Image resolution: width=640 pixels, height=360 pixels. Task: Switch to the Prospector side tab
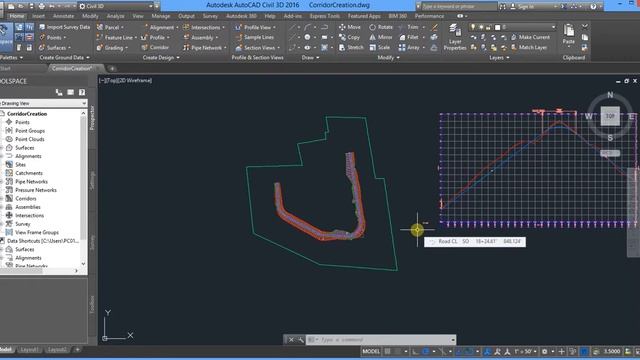click(92, 118)
